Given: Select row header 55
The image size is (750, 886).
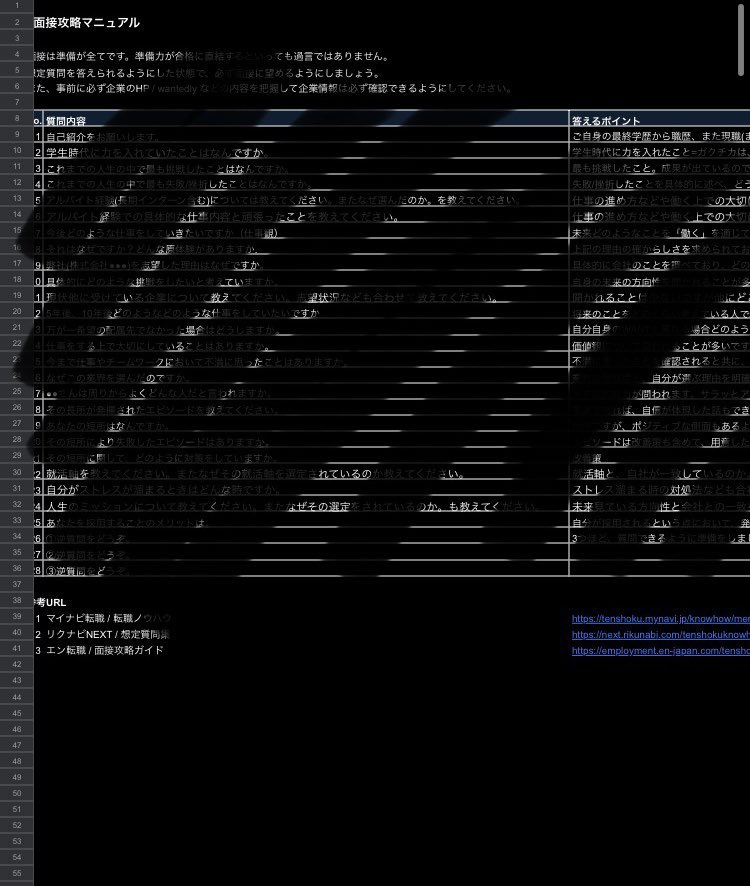Looking at the screenshot, I should [x=17, y=873].
